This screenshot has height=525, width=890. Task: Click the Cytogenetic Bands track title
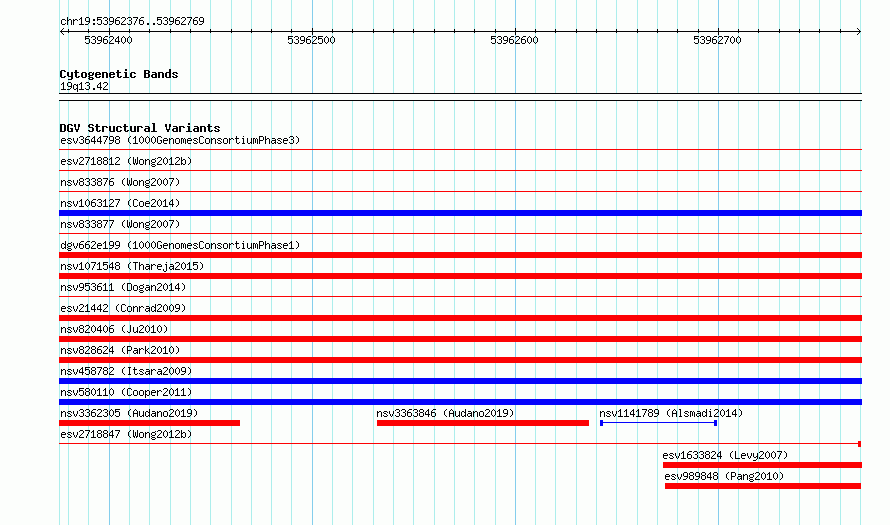point(119,74)
